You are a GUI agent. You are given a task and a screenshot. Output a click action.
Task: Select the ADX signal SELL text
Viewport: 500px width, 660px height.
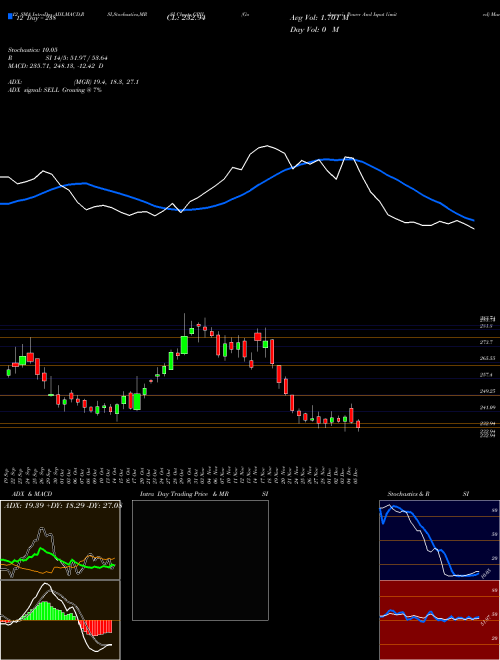(55, 90)
